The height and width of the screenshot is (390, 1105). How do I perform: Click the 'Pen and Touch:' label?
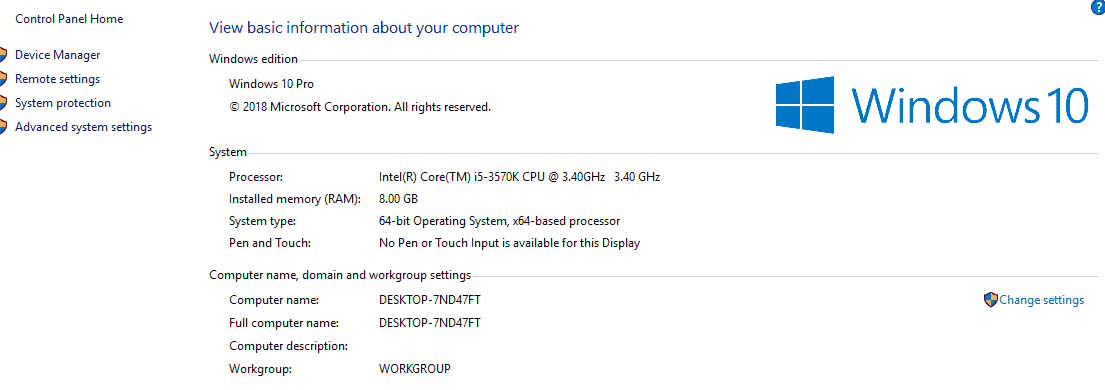(x=270, y=243)
